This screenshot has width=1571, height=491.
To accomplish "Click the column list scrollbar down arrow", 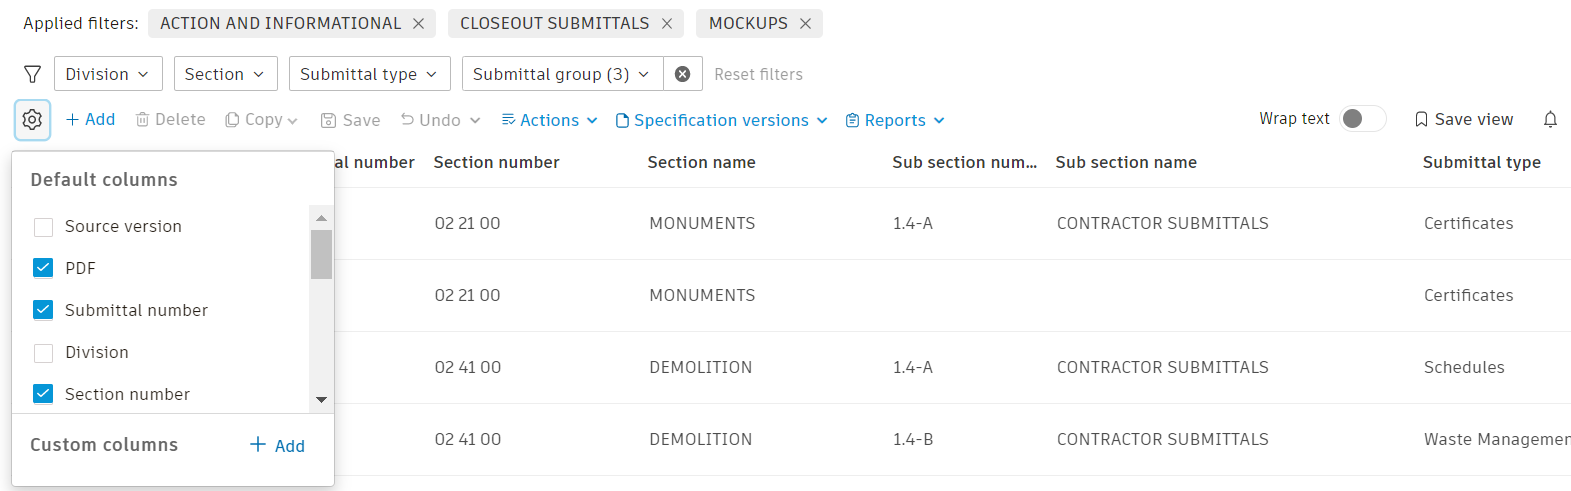I will click(x=321, y=399).
